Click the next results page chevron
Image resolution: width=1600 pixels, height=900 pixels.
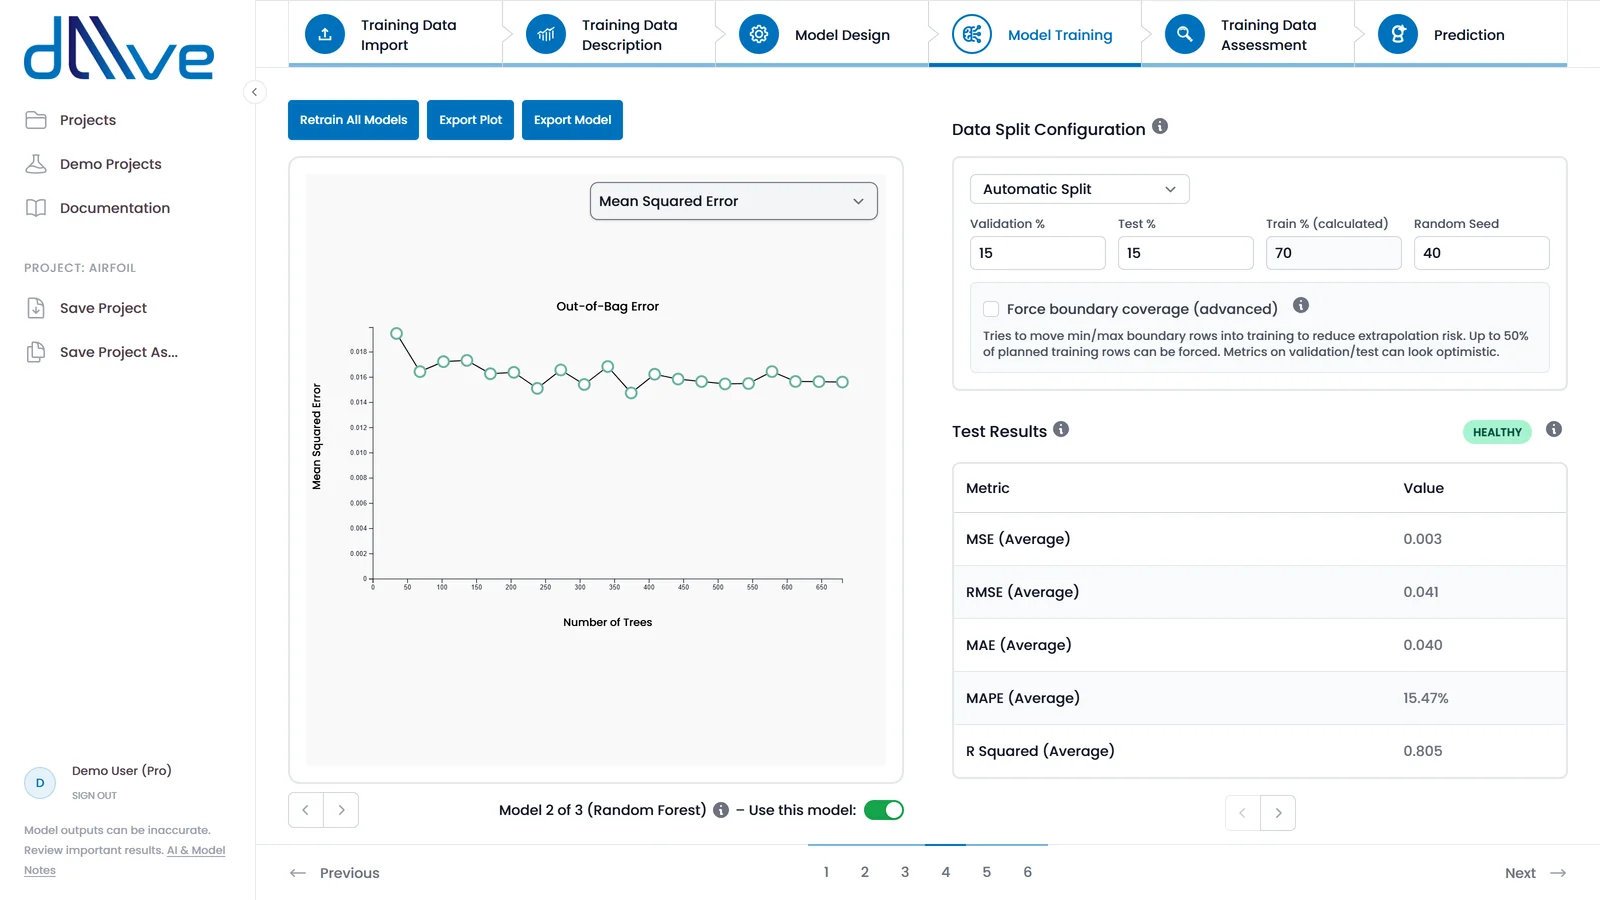tap(1278, 813)
